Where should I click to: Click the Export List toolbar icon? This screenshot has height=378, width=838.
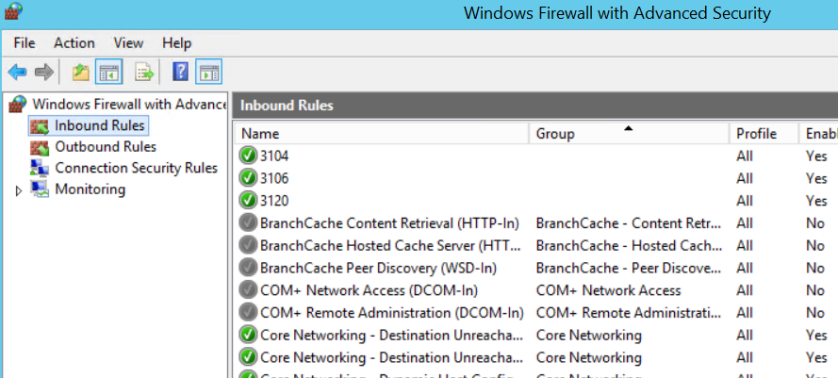point(144,72)
